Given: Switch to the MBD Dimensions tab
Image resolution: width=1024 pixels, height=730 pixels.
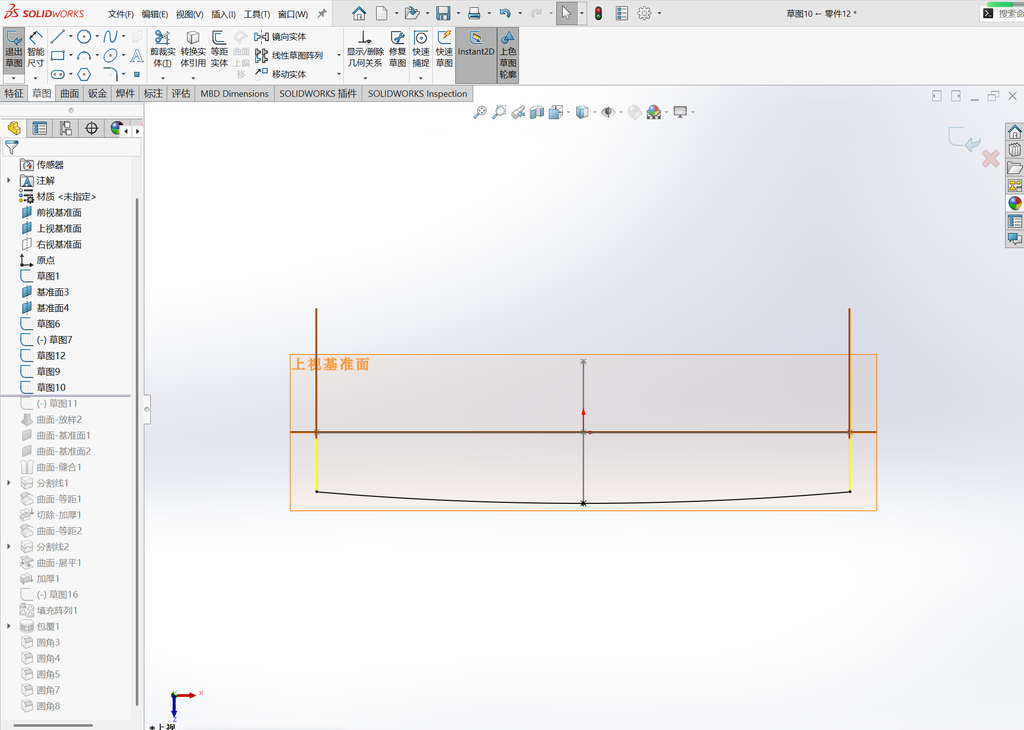Looking at the screenshot, I should tap(234, 93).
